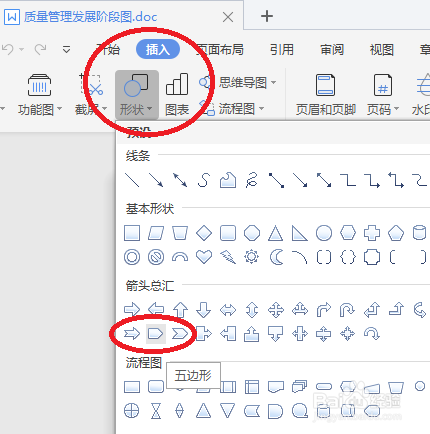The width and height of the screenshot is (430, 434).
Task: Select the parallelogram basic shape
Action: tap(156, 233)
